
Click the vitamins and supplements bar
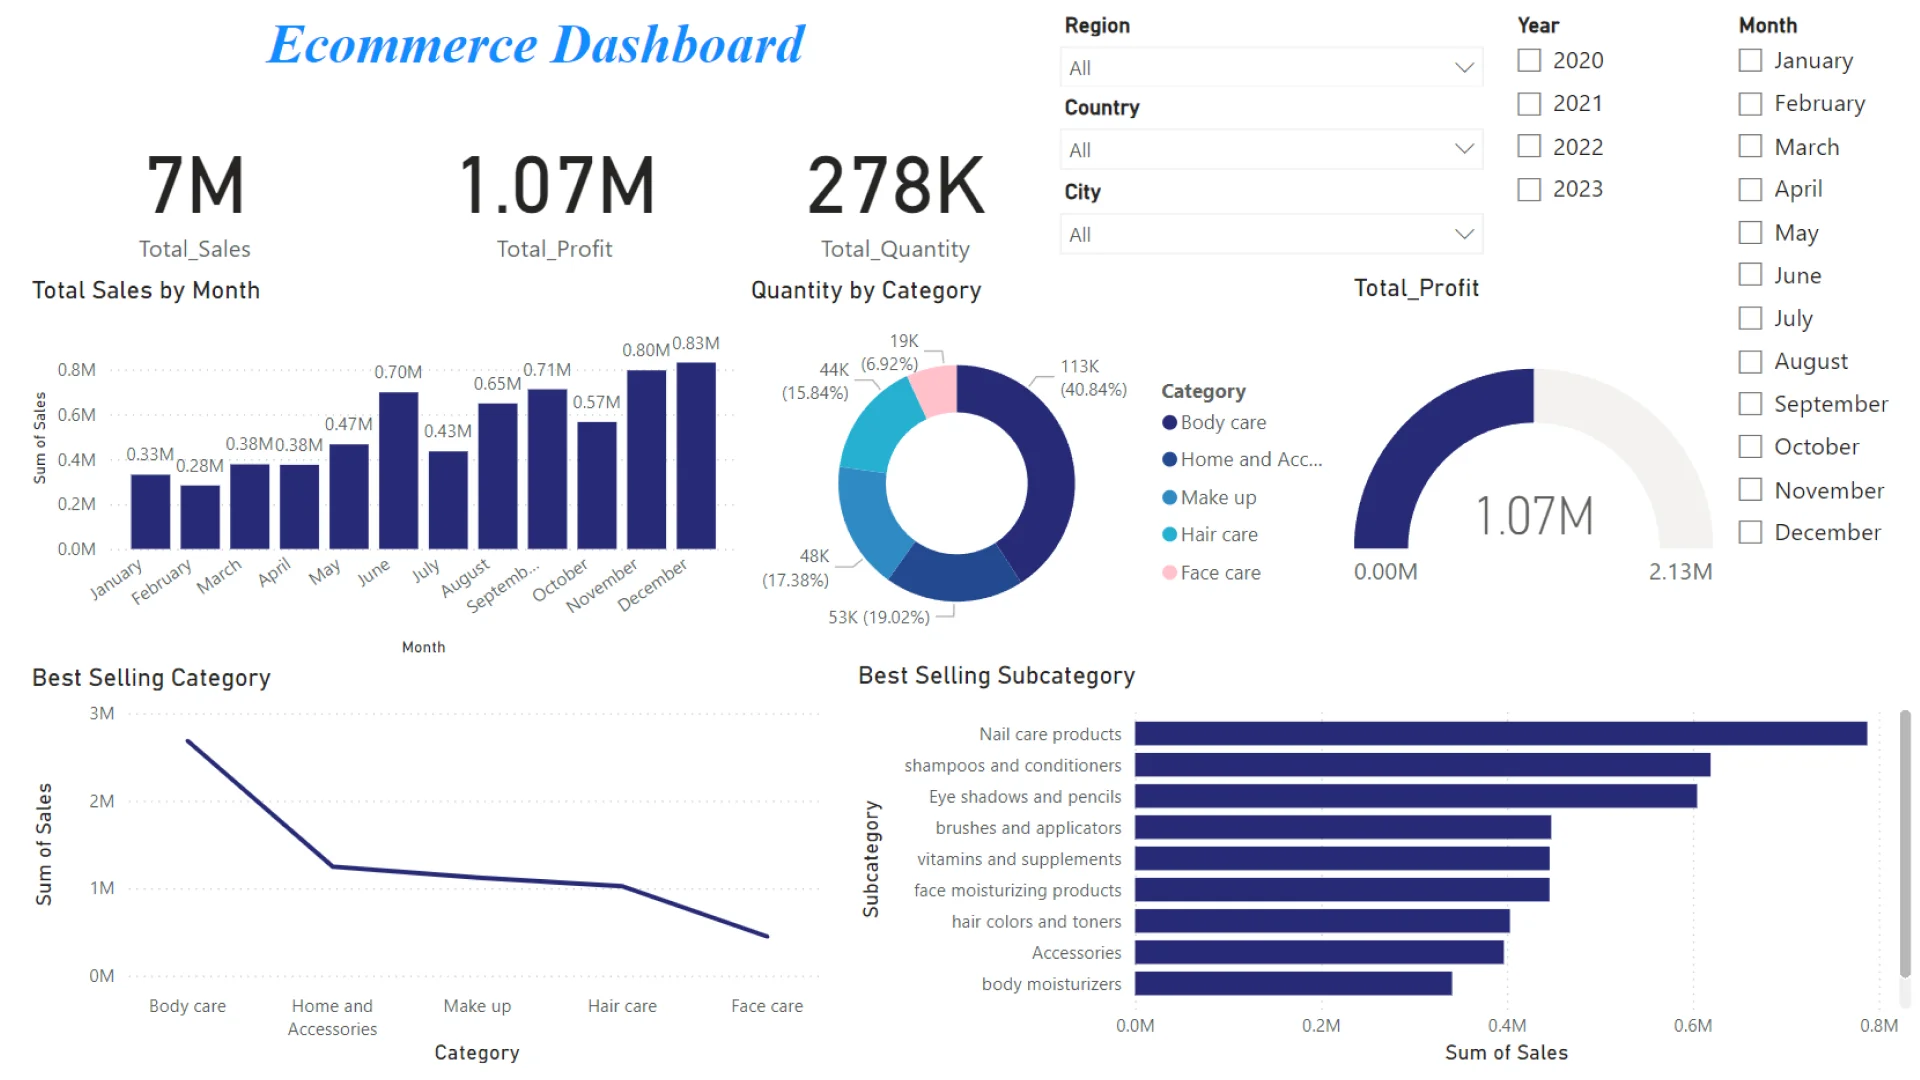(x=1342, y=858)
